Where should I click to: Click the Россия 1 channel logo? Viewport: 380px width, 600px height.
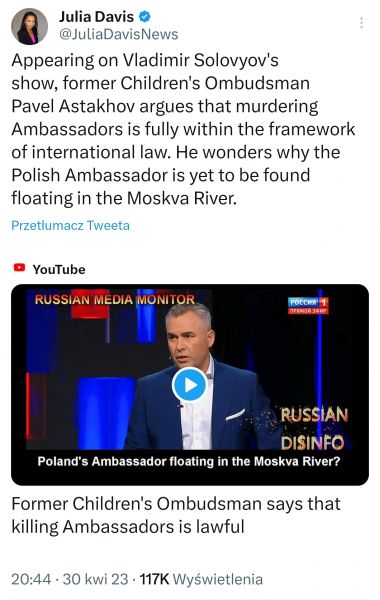tap(308, 306)
